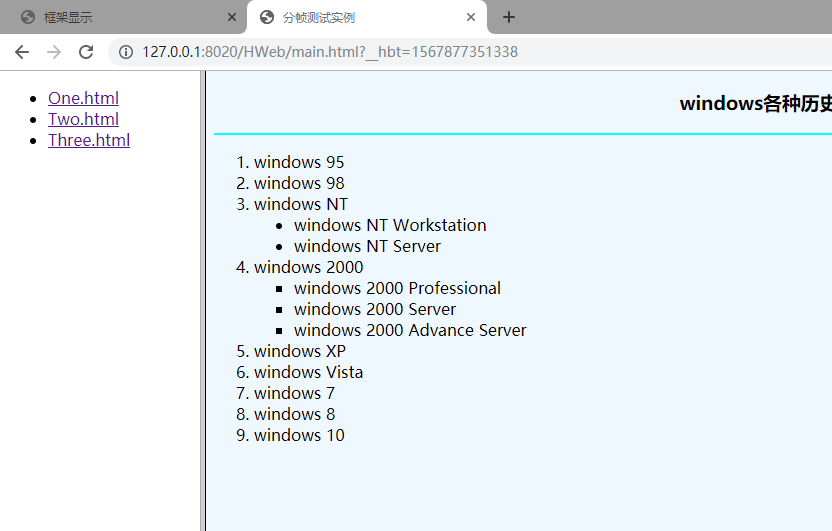Click the vertical frame divider
This screenshot has width=832, height=531.
click(203, 300)
